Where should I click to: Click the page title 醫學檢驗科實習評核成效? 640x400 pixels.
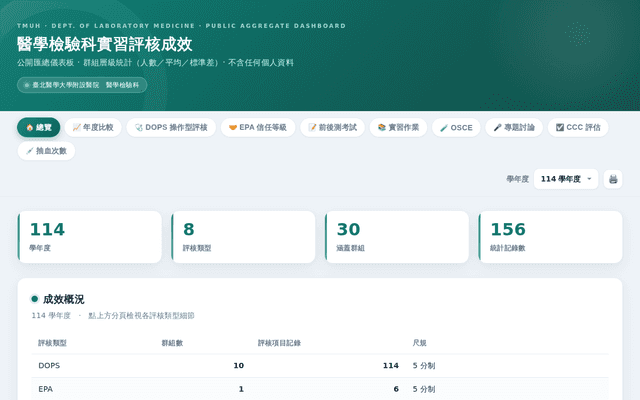(x=104, y=44)
